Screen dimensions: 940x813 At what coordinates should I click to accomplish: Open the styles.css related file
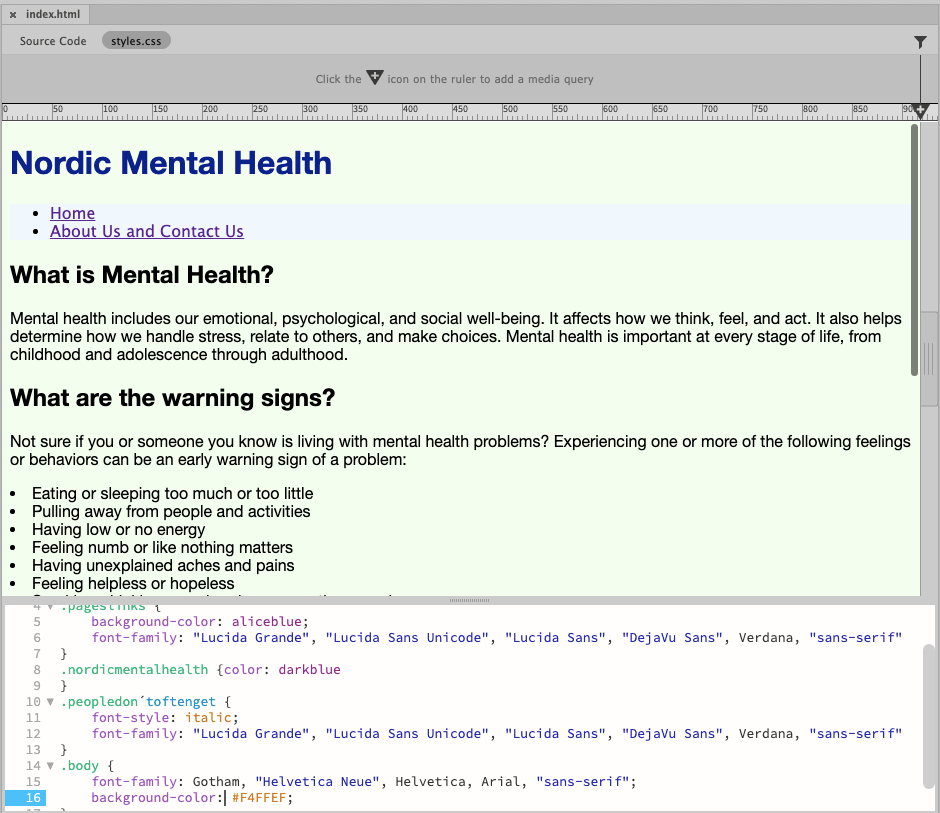[x=136, y=41]
